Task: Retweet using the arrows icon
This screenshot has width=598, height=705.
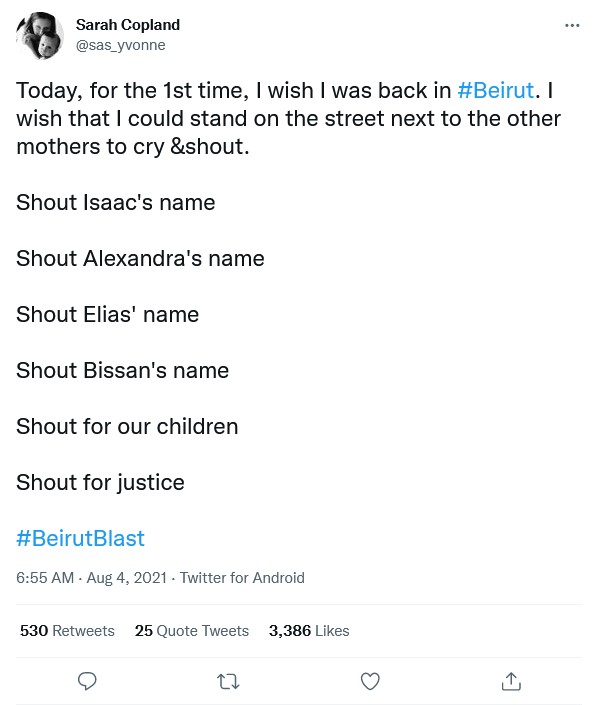Action: (228, 682)
